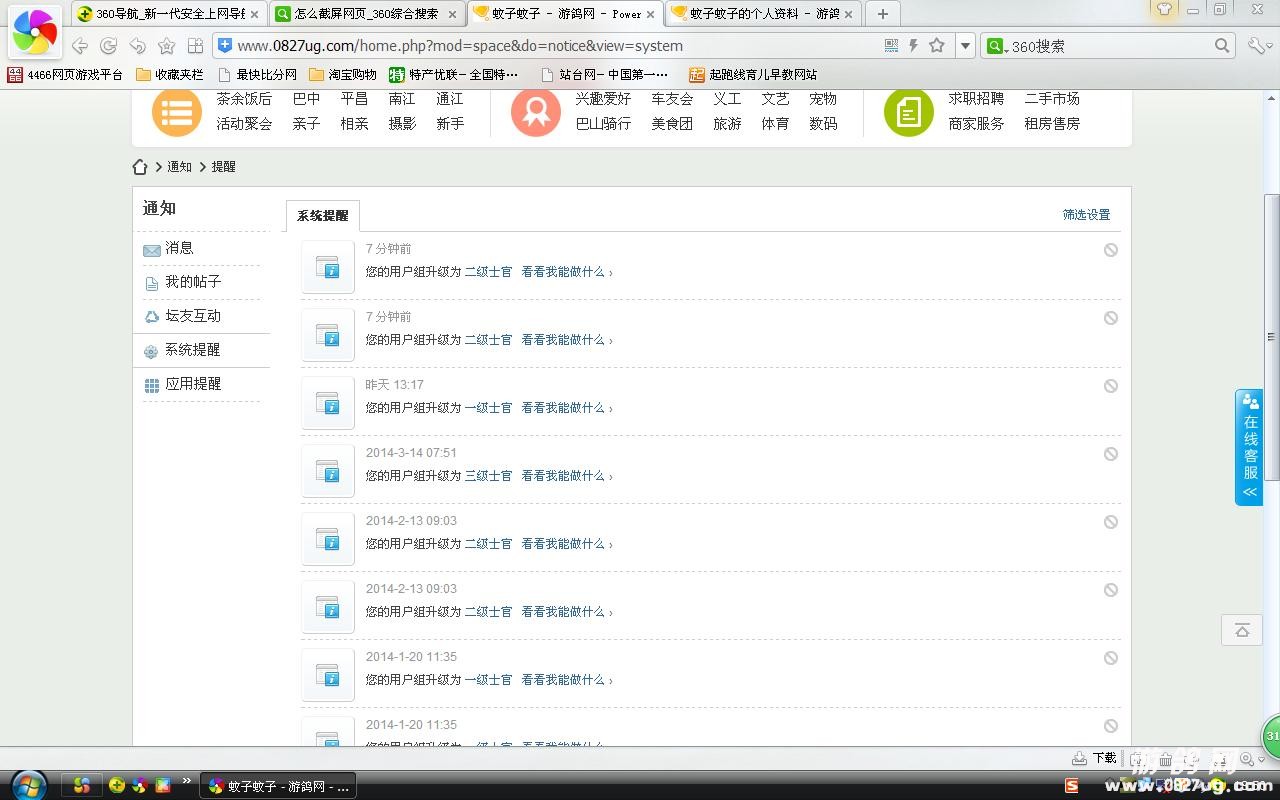Viewport: 1280px width, 800px height.
Task: Click the home icon in the breadcrumb
Action: point(140,167)
